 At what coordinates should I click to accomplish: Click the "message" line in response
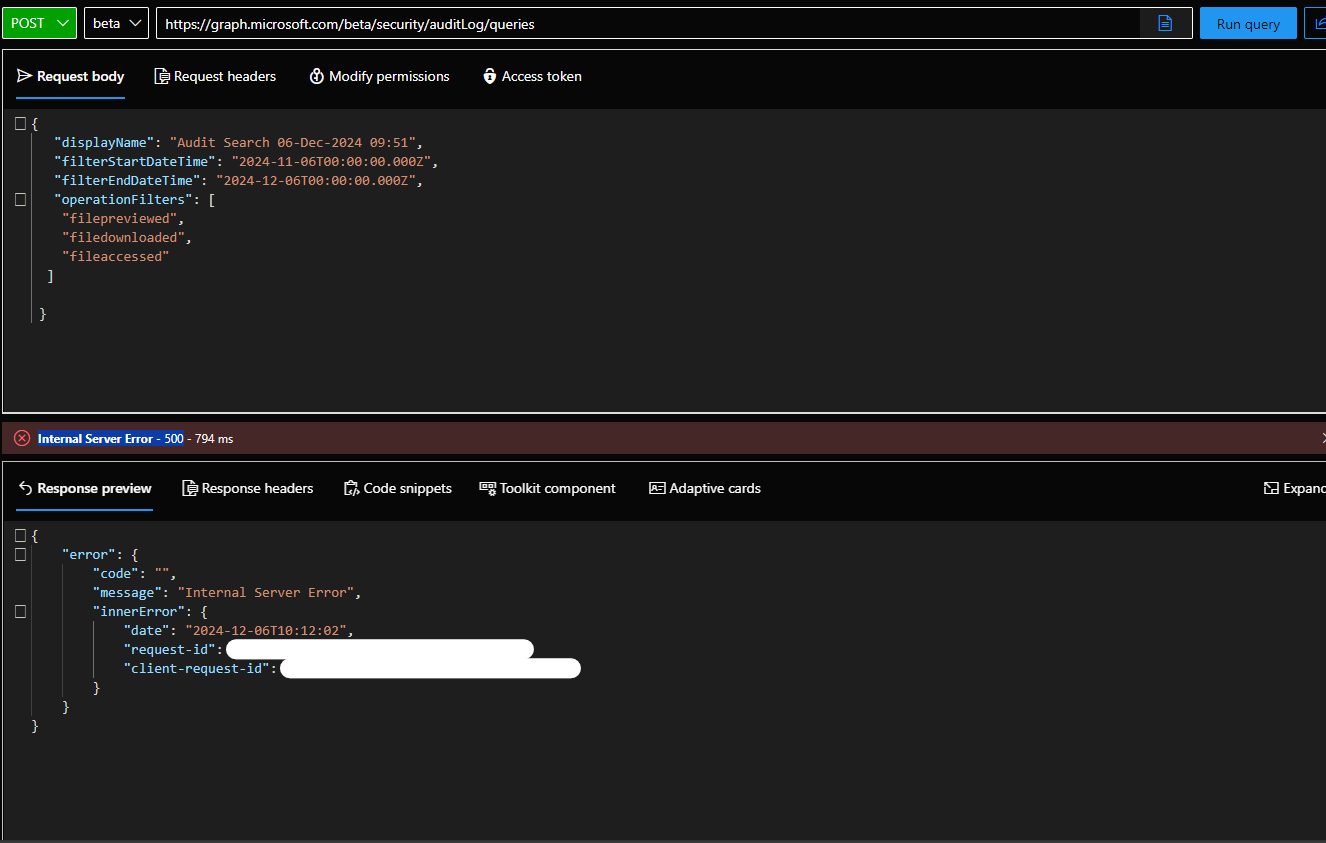(227, 592)
